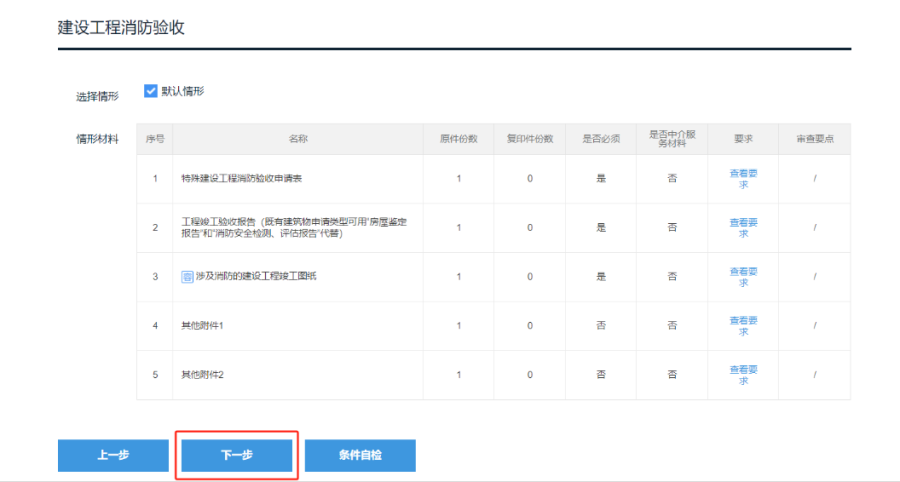The width and height of the screenshot is (900, 482).
Task: Open 查看要求 link for 其他附件1
Action: click(x=743, y=325)
